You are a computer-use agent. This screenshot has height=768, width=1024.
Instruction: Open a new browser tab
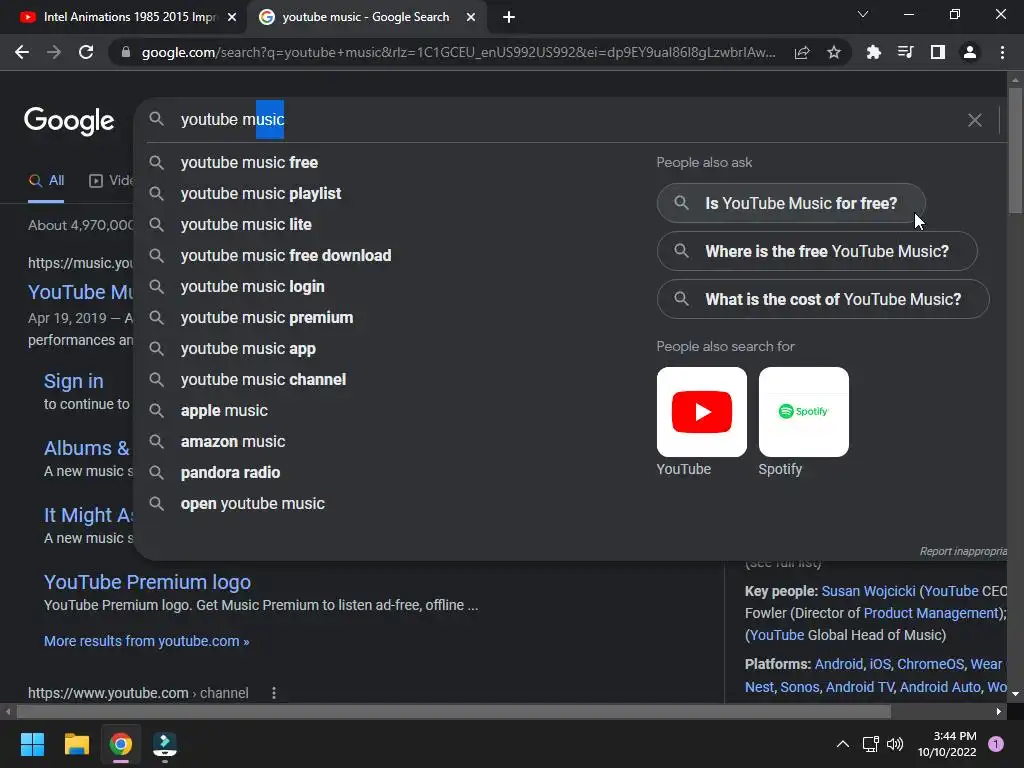click(509, 18)
